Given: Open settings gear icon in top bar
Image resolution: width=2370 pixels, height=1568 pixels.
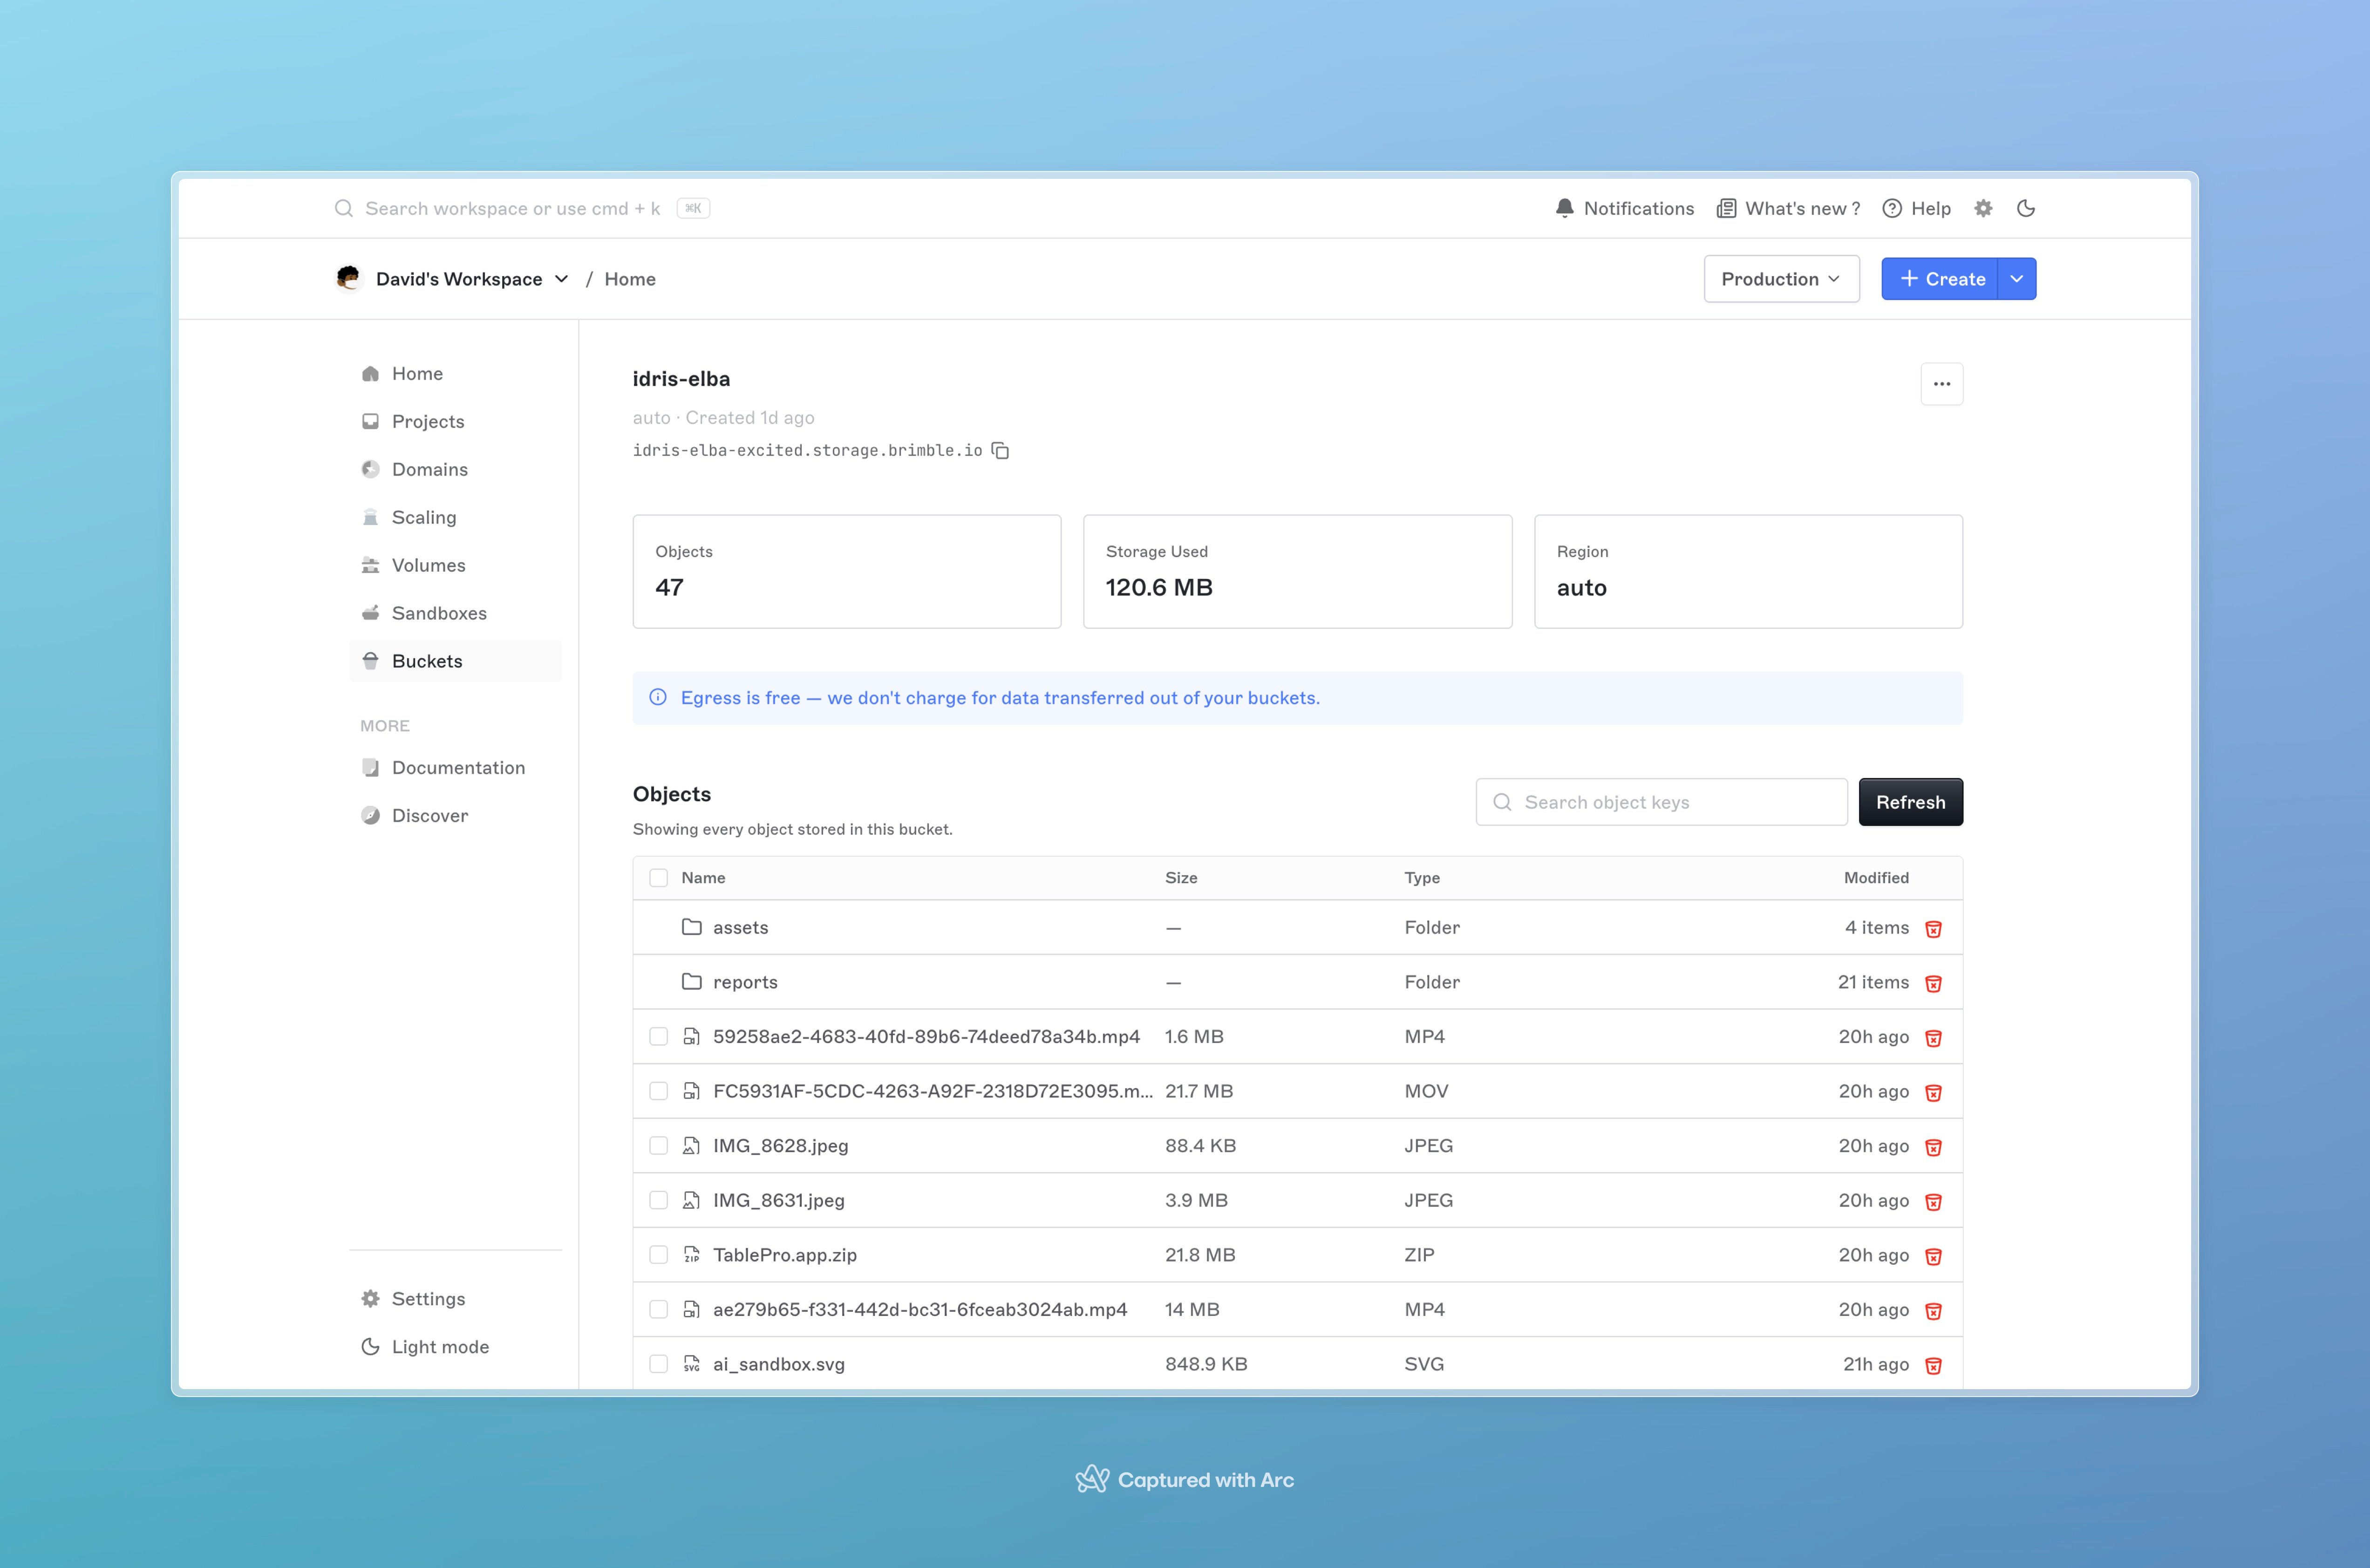Looking at the screenshot, I should (1983, 208).
